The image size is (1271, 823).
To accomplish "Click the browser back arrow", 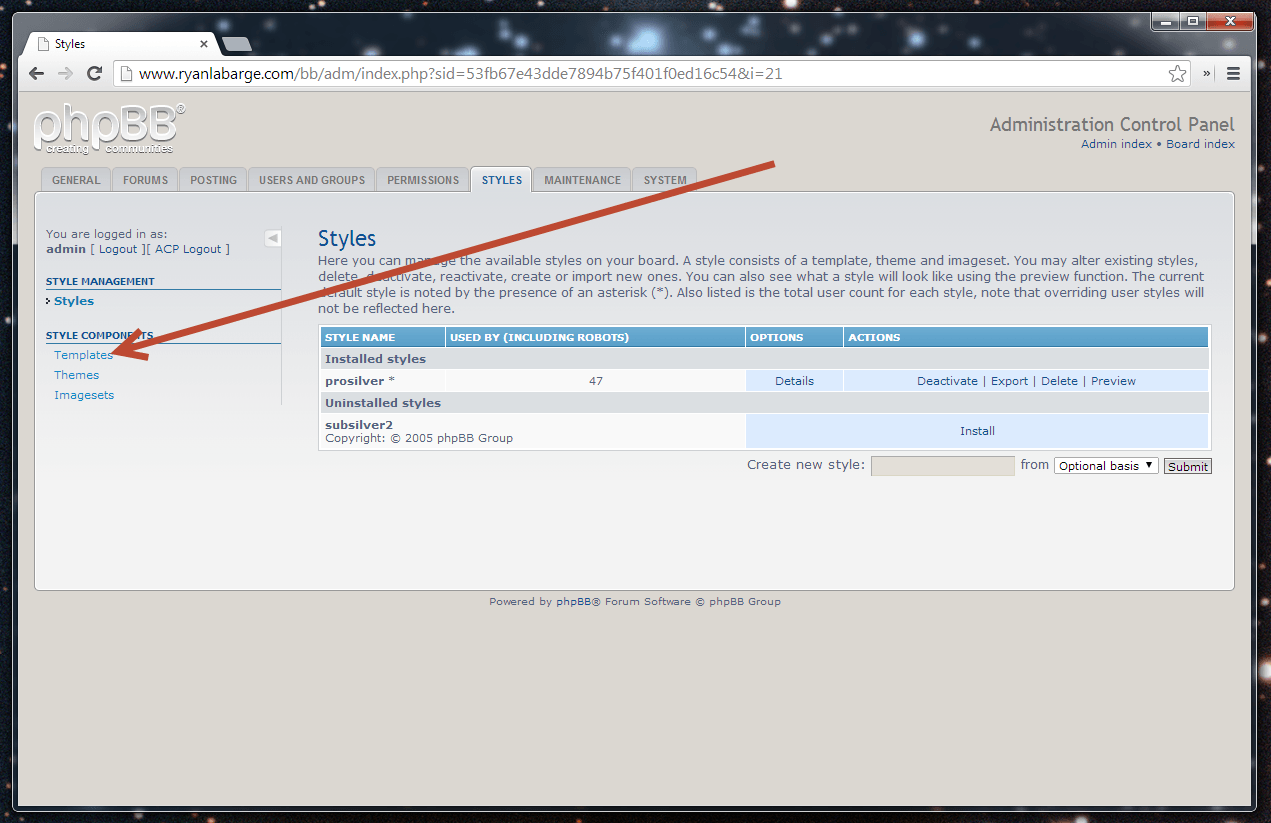I will pos(36,73).
